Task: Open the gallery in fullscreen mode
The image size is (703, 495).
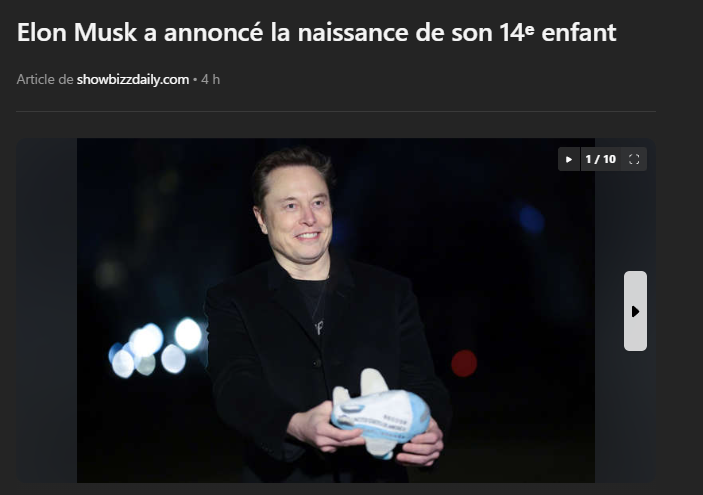Action: tap(634, 159)
